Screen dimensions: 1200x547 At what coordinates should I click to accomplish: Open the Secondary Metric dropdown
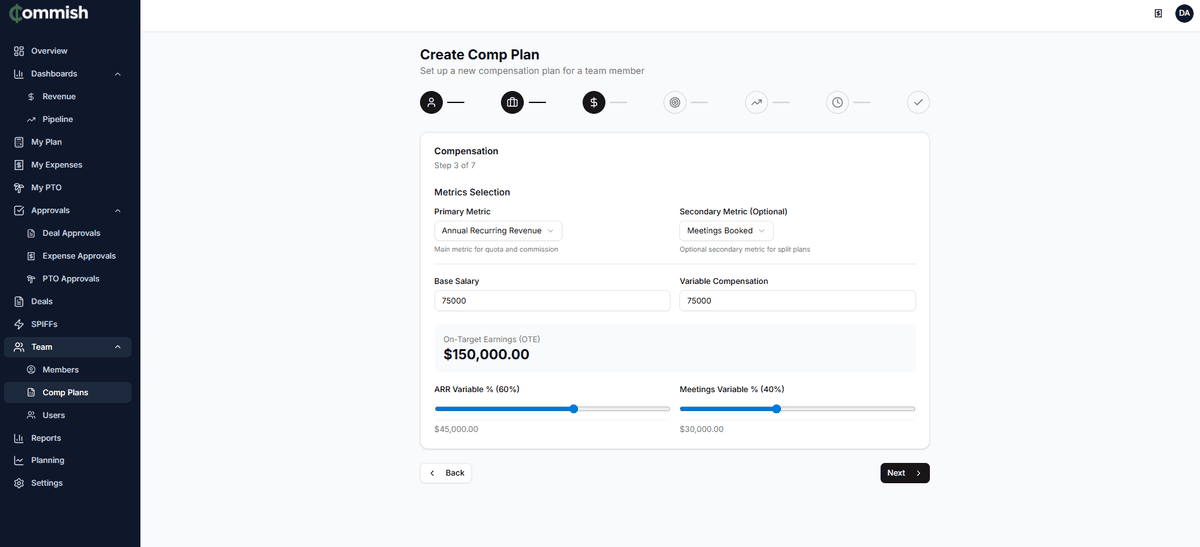coord(726,231)
